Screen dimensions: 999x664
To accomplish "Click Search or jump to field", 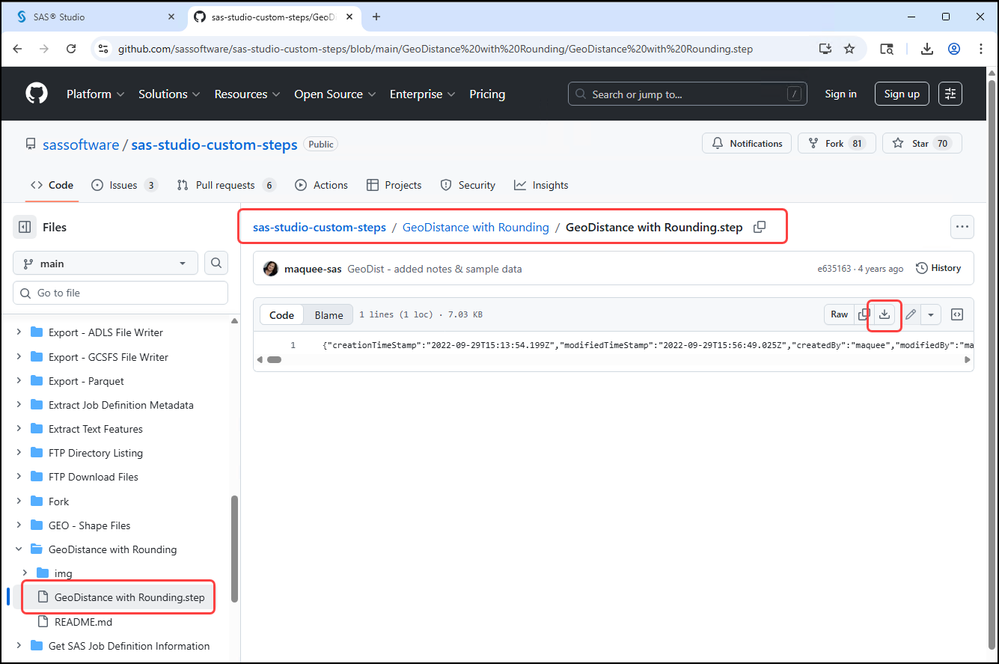I will [x=687, y=94].
